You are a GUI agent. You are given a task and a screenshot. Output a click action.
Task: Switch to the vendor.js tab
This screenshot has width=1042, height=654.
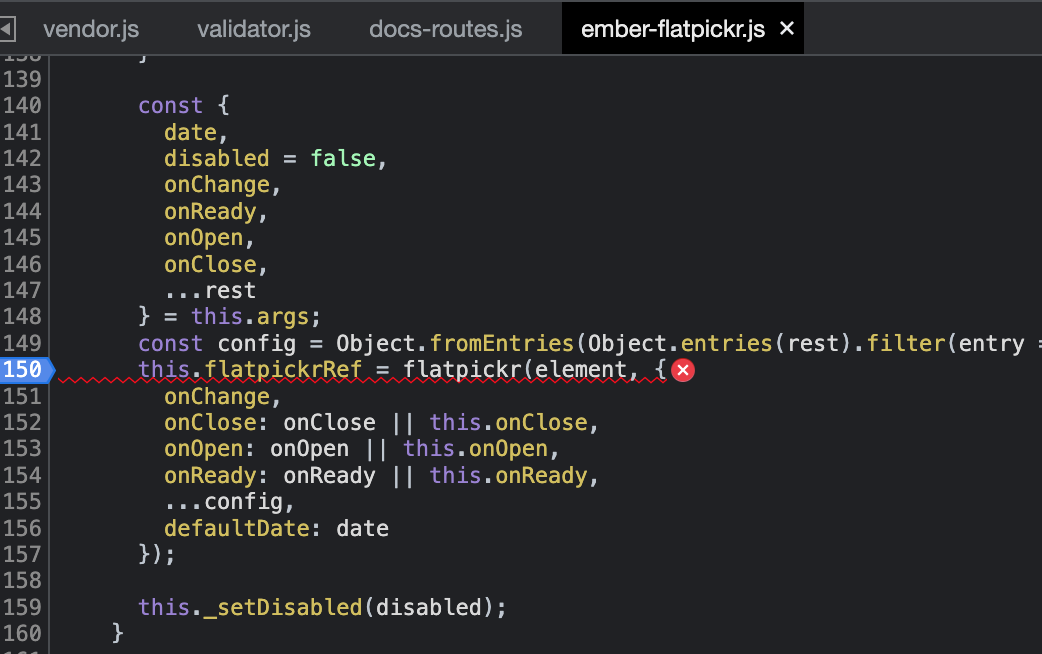[91, 29]
